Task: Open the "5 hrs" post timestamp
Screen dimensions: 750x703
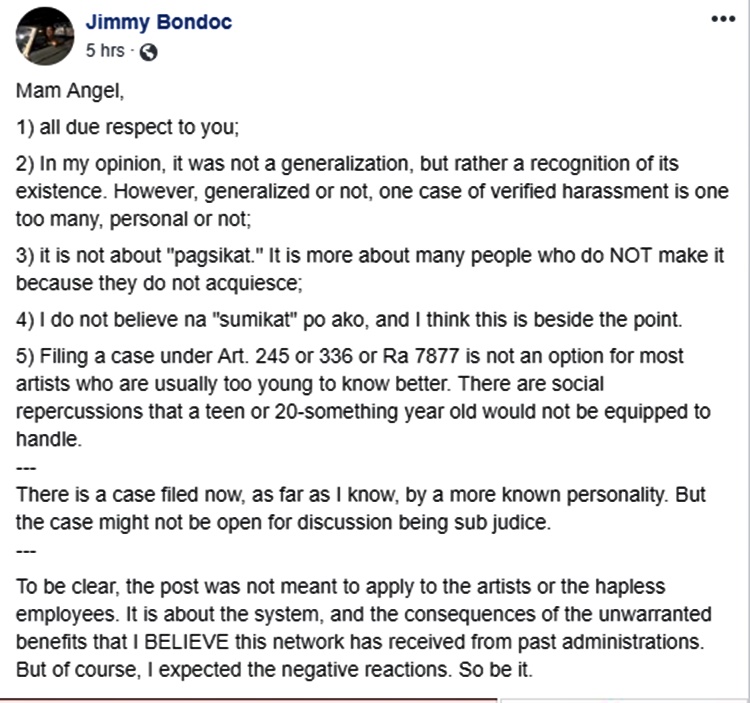Action: tap(105, 52)
